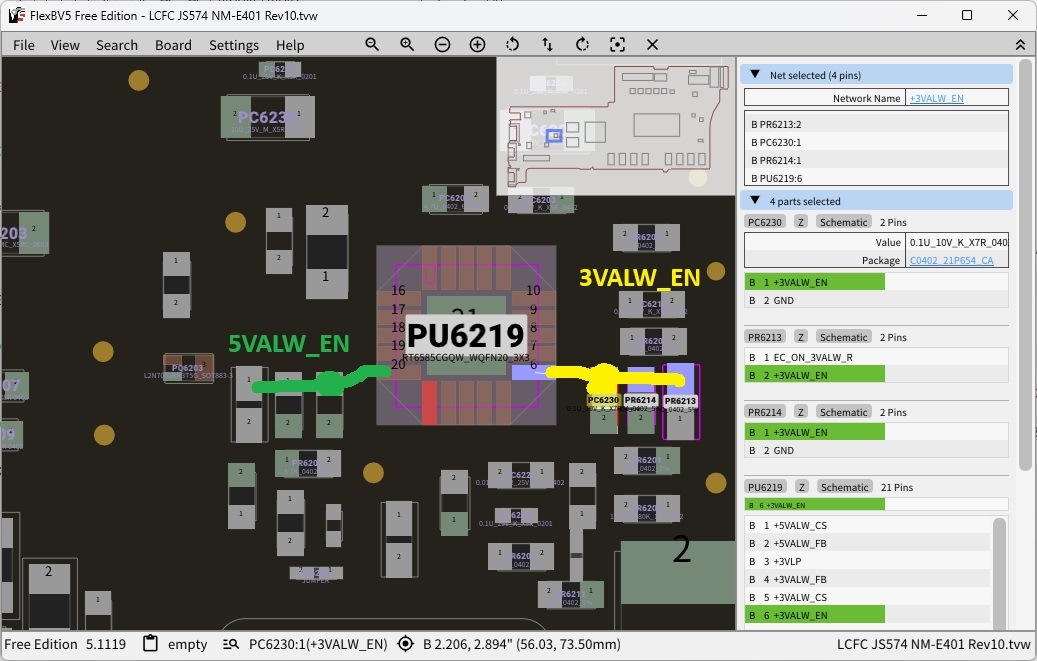
Task: Rotate the board counter-clockwise
Action: 513,45
